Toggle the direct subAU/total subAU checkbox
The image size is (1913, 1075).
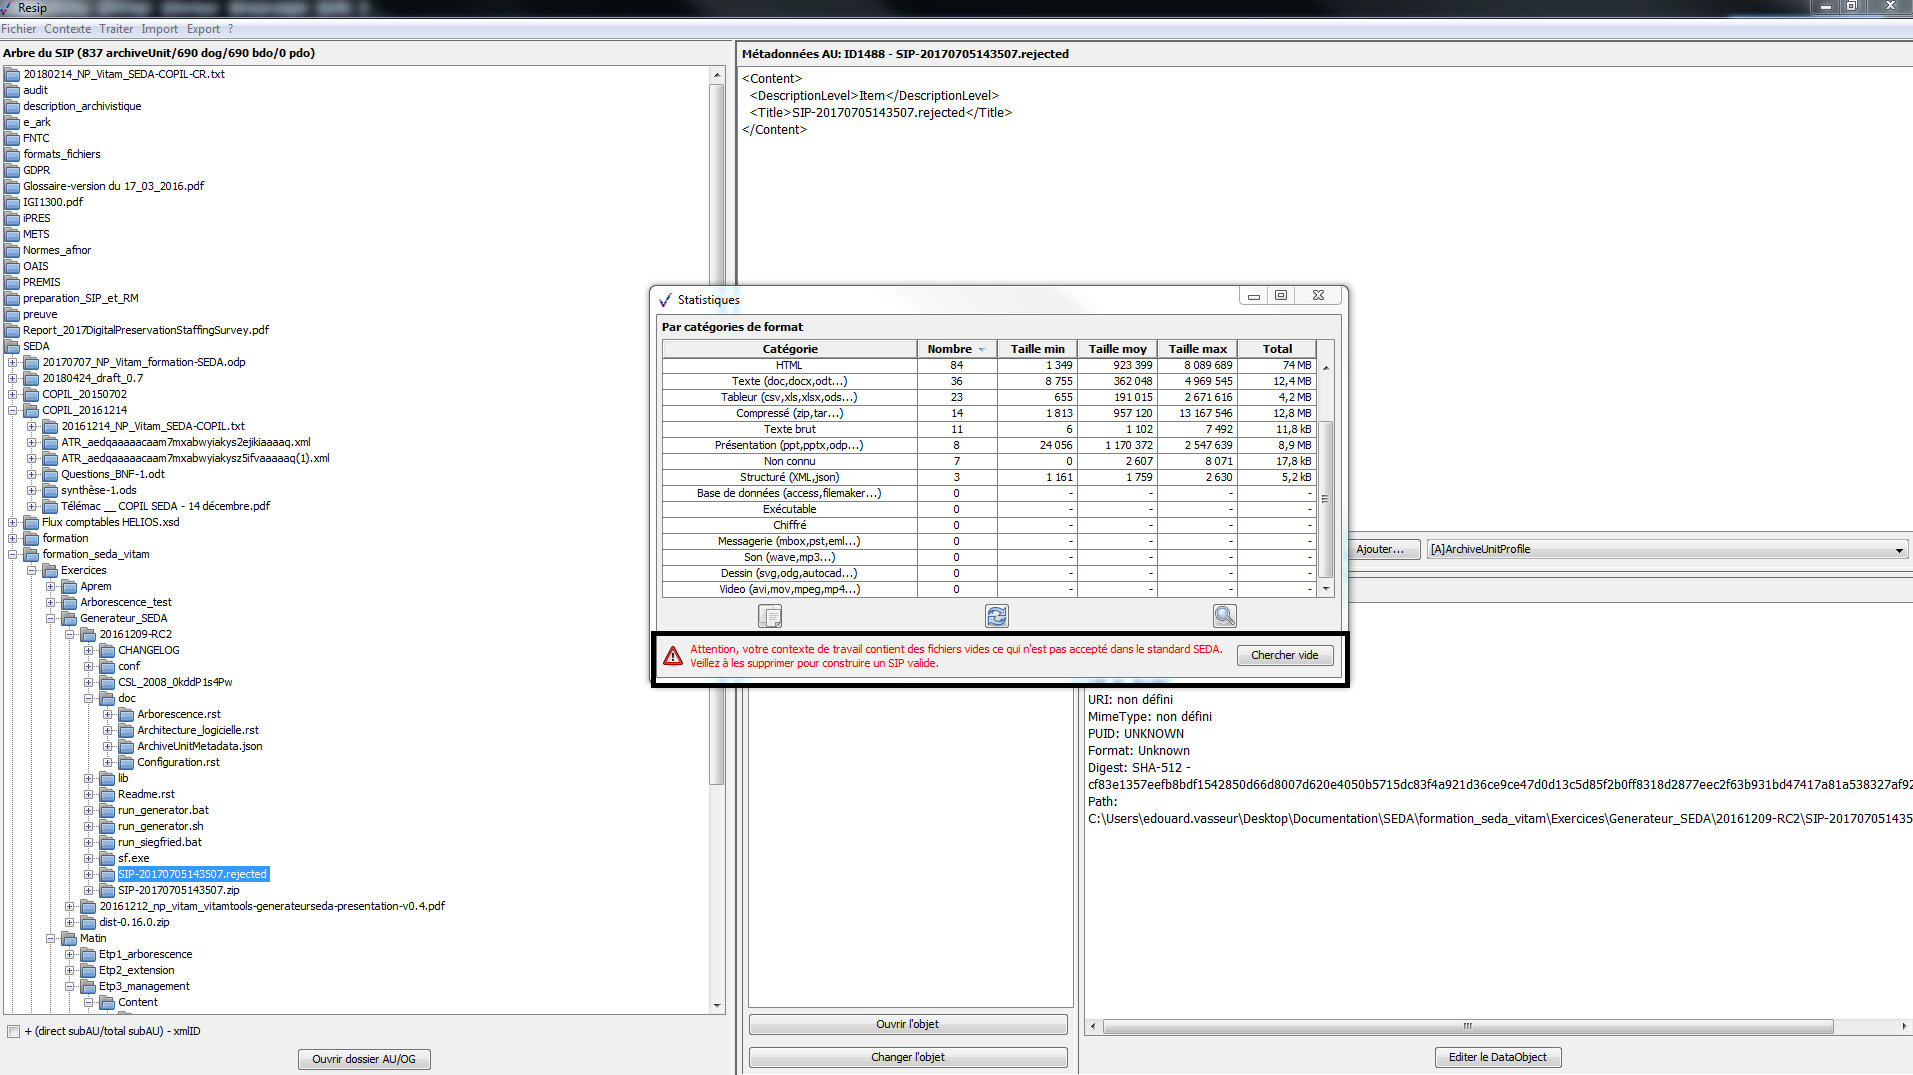(x=13, y=1032)
